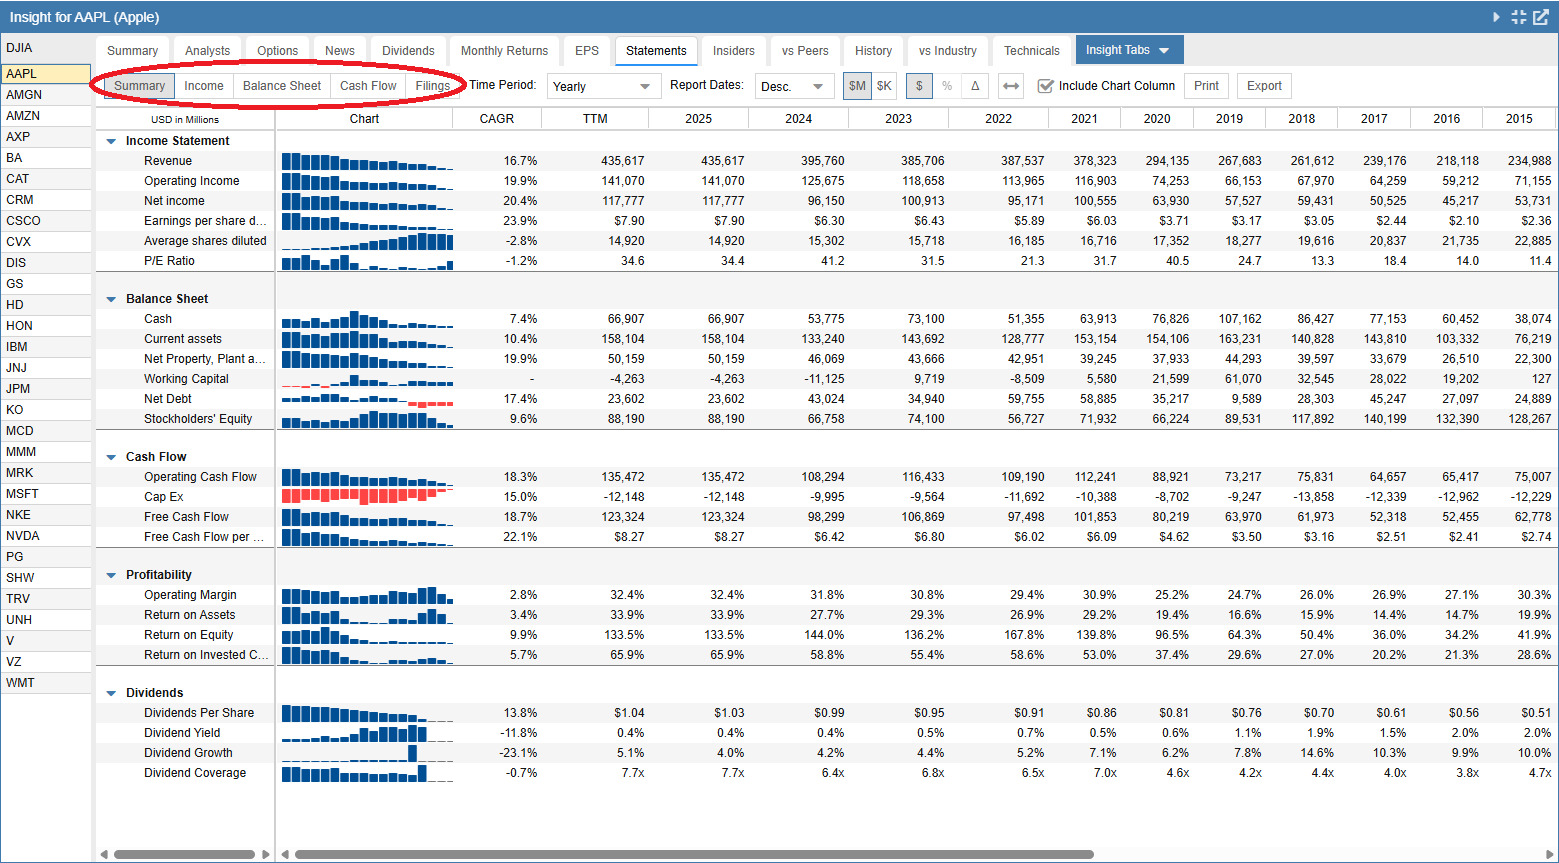Click scroll-left arrow under the row labels
1559x863 pixels.
(103, 854)
